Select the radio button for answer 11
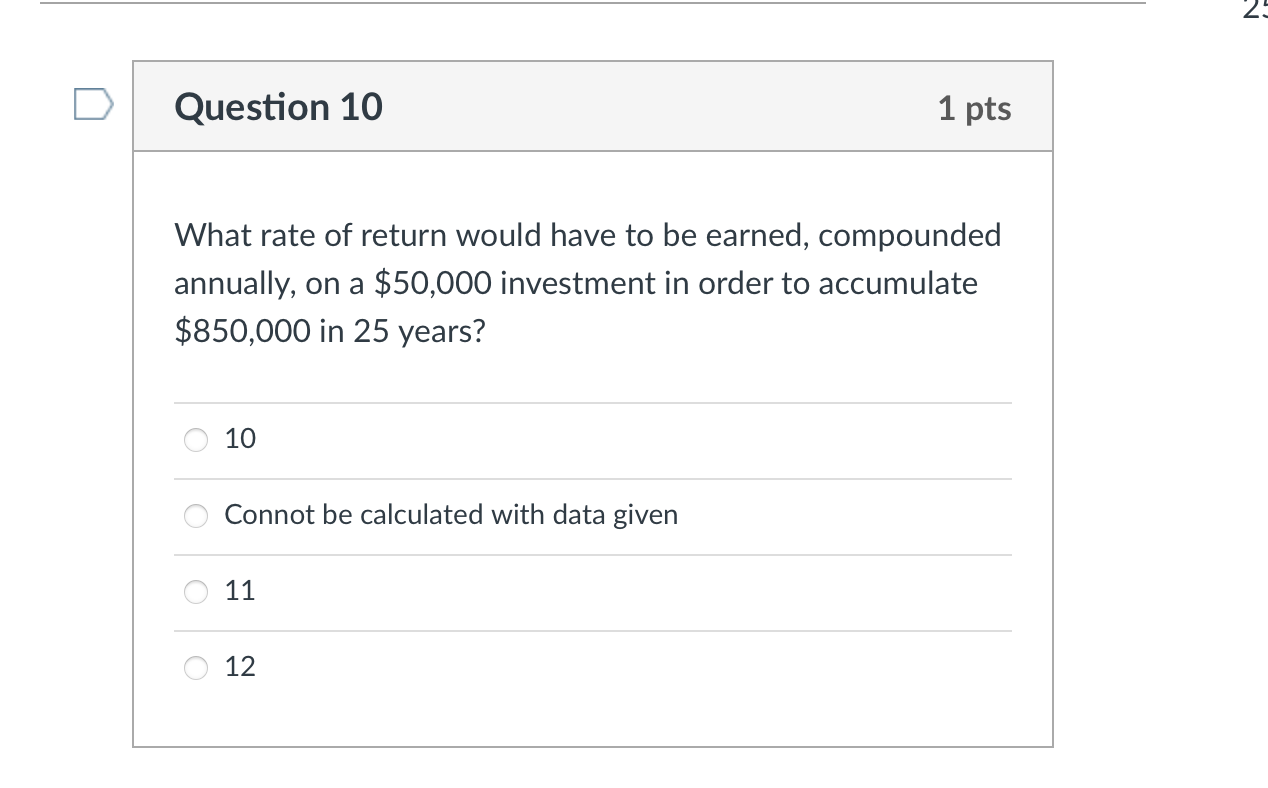Screen dimensions: 1268x788 197,592
